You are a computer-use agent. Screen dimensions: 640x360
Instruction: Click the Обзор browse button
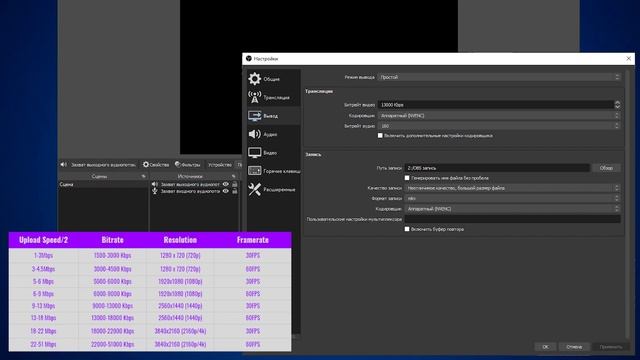pos(606,168)
